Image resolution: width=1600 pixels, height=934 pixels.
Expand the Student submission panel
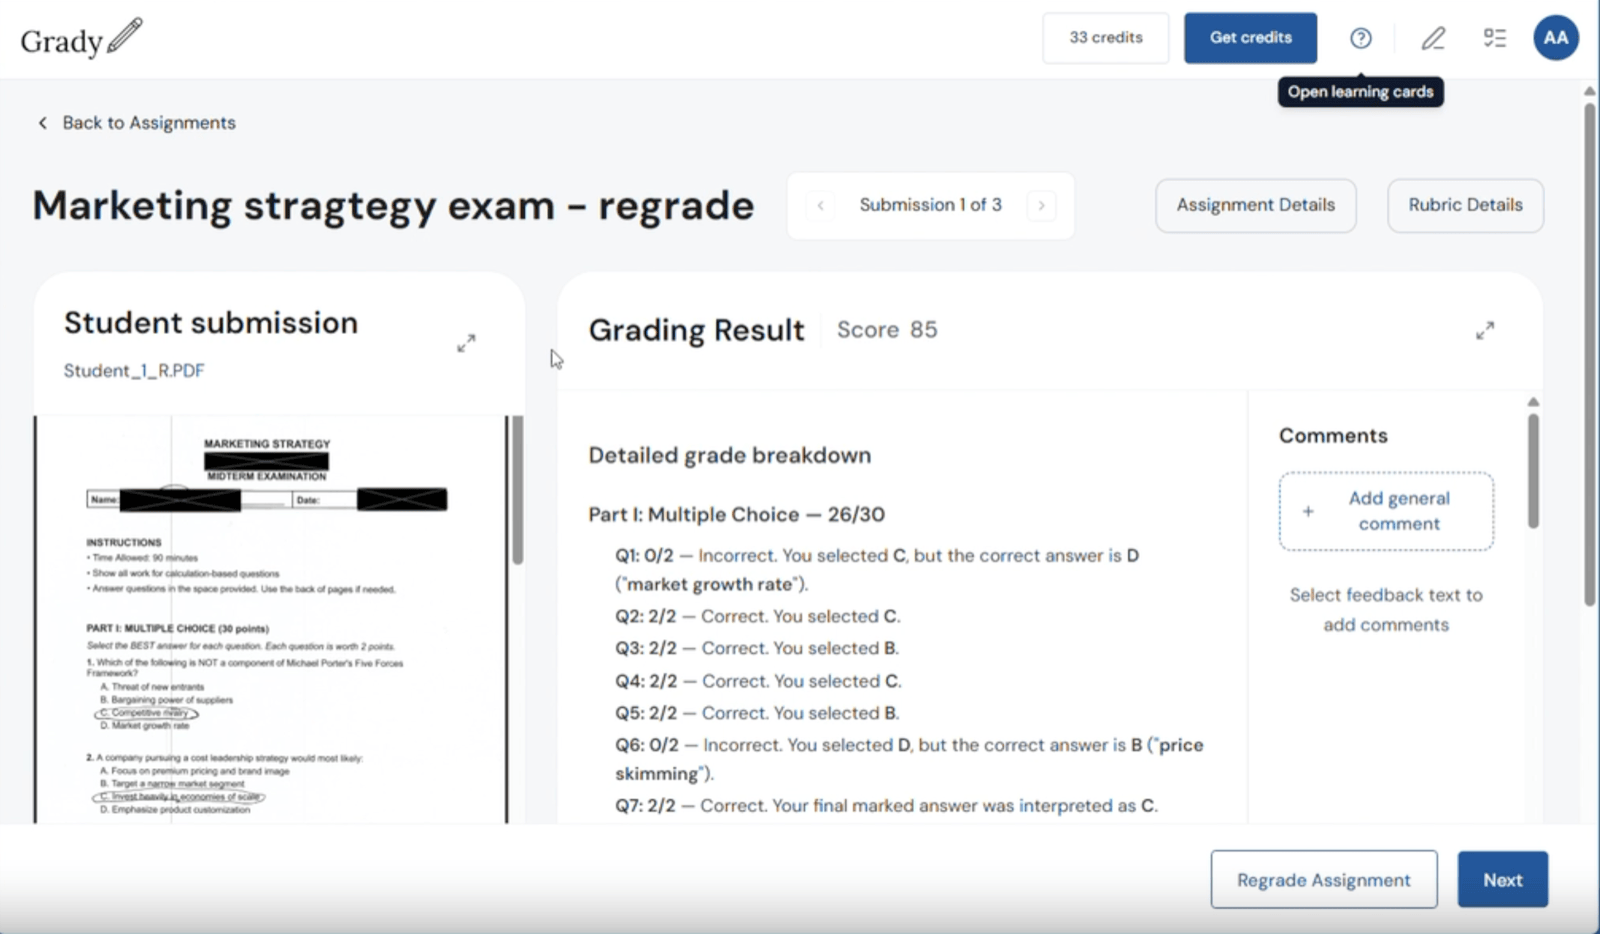pyautogui.click(x=466, y=343)
